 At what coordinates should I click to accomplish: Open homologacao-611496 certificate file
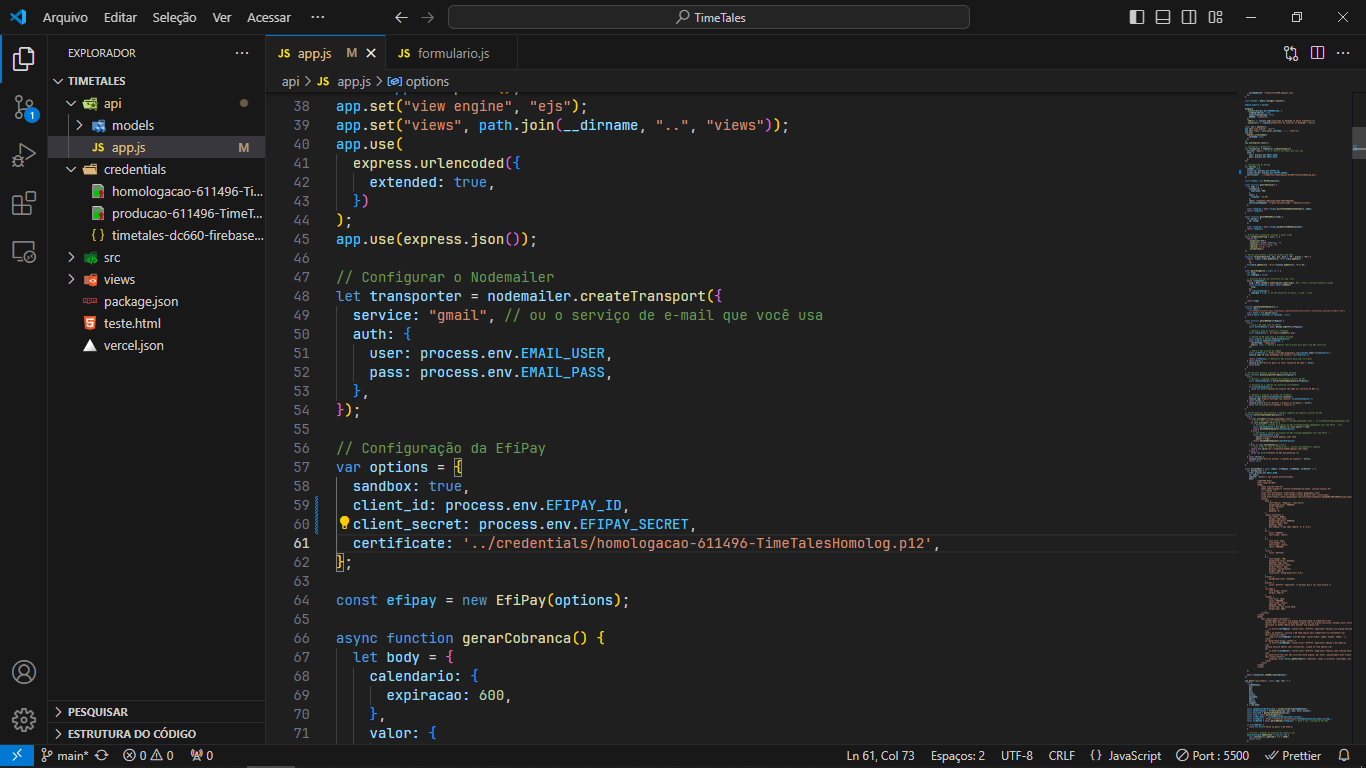(156, 191)
